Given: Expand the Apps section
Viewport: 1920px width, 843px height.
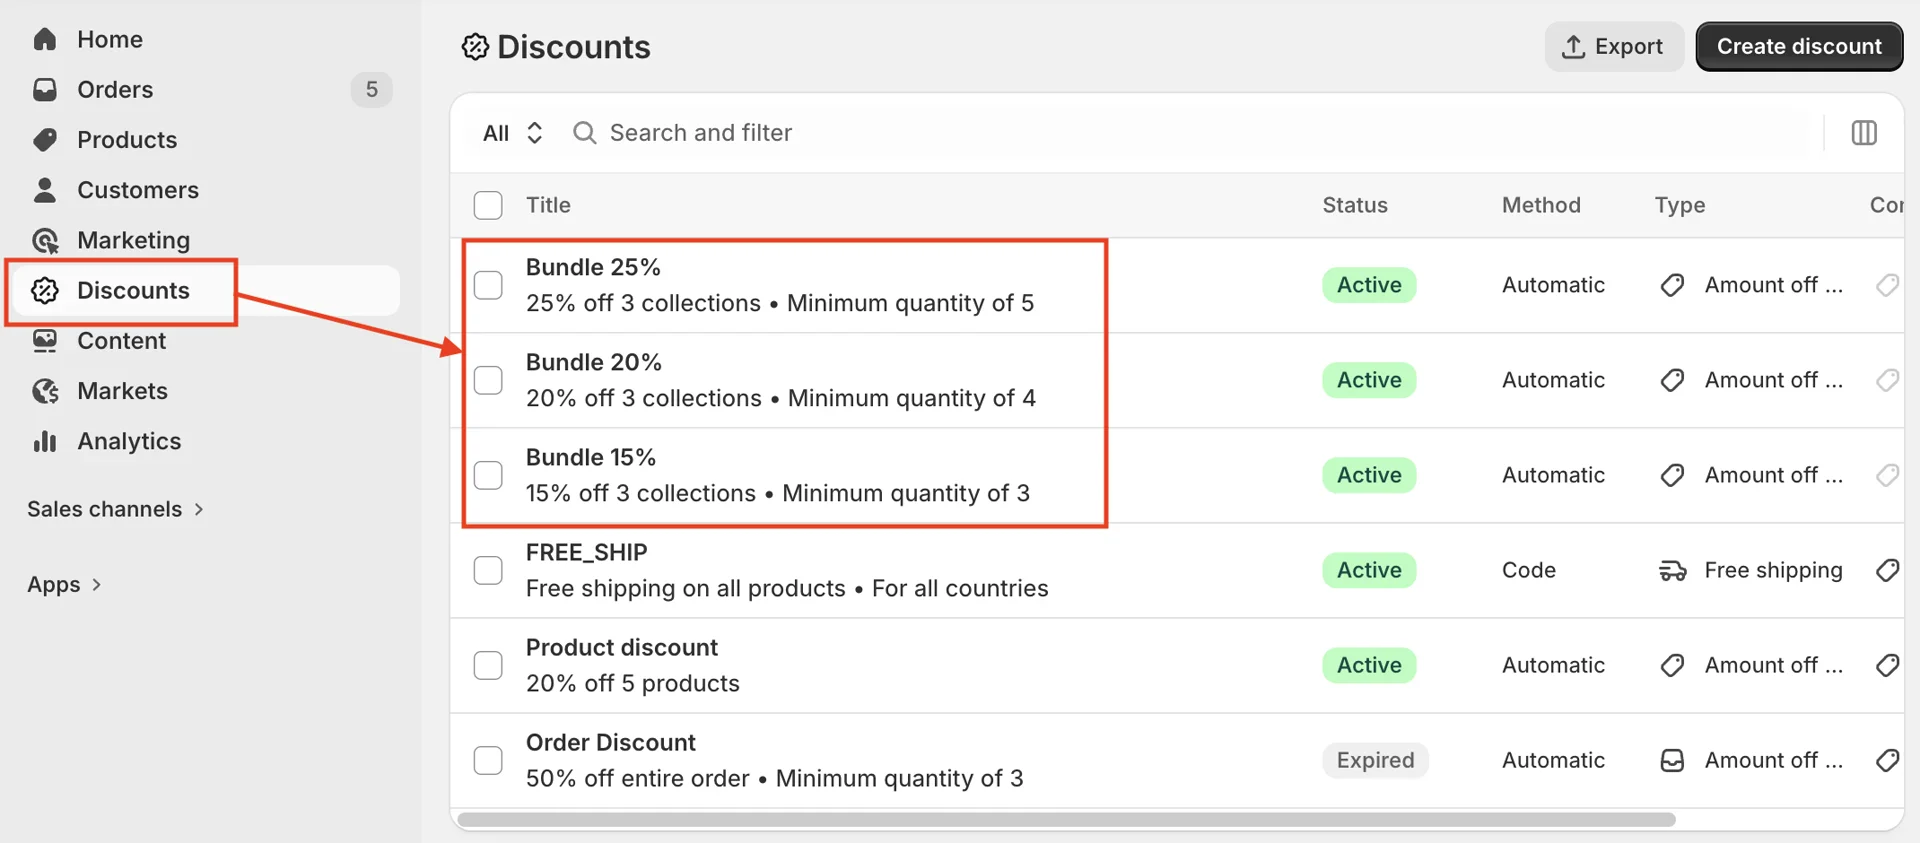Looking at the screenshot, I should coord(64,585).
